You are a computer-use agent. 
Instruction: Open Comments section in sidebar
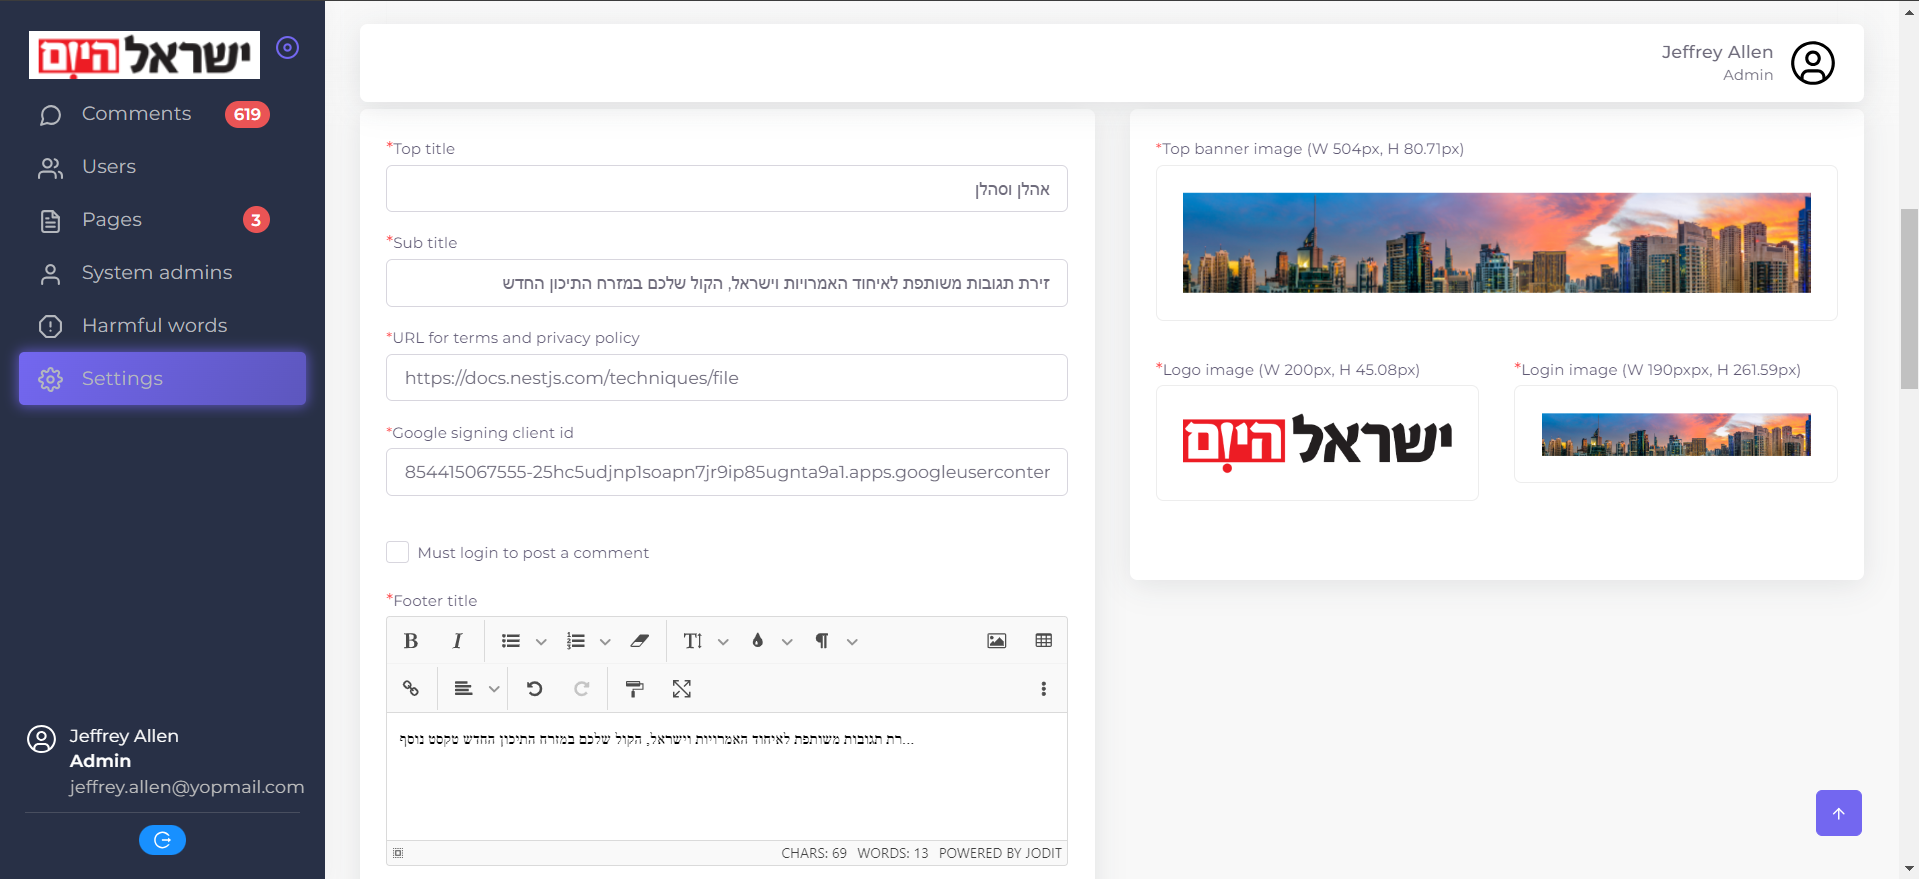(162, 114)
